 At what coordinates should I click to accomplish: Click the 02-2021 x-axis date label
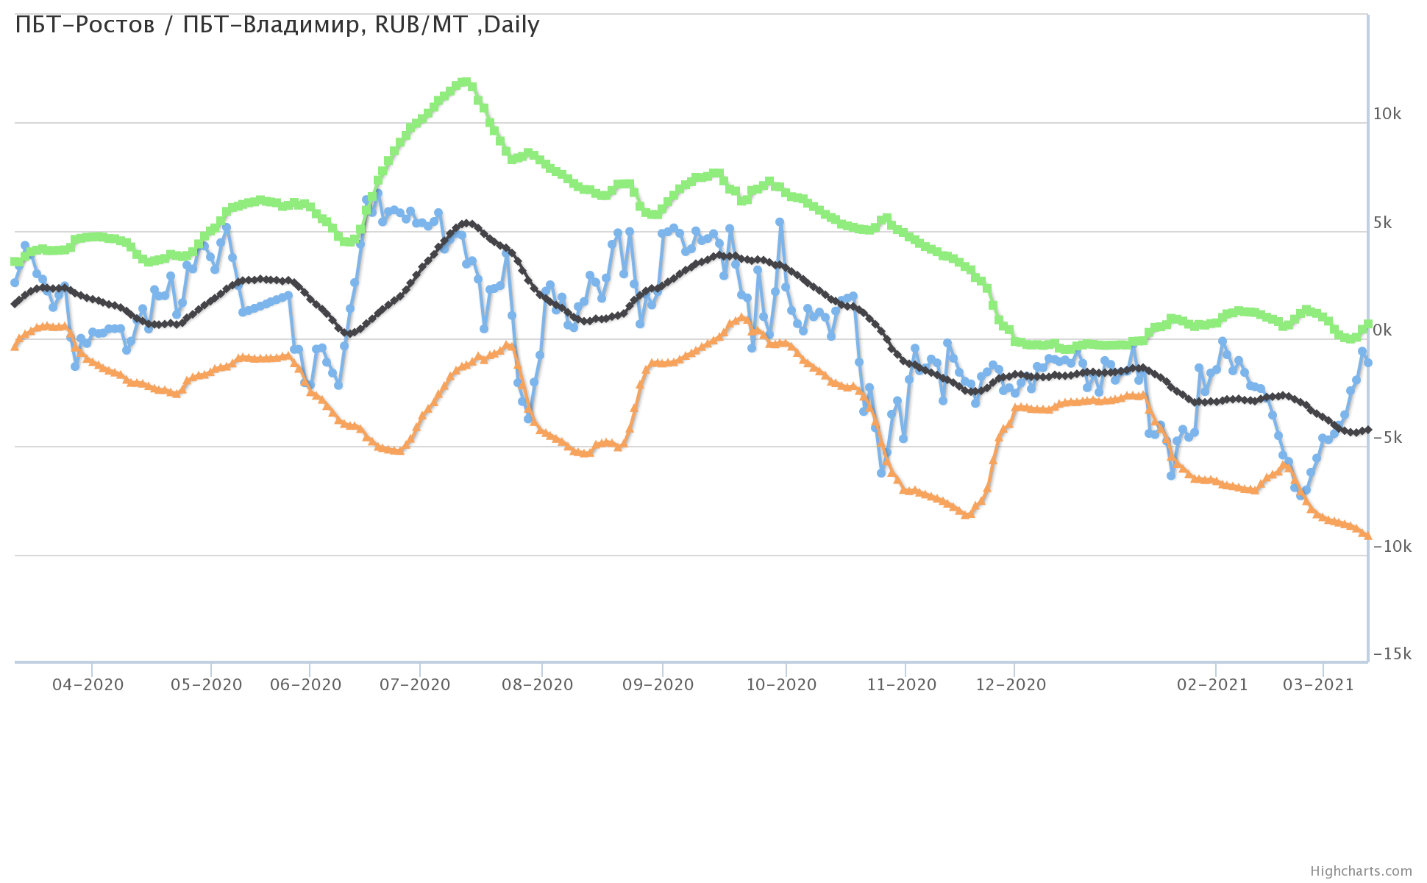click(x=1212, y=685)
